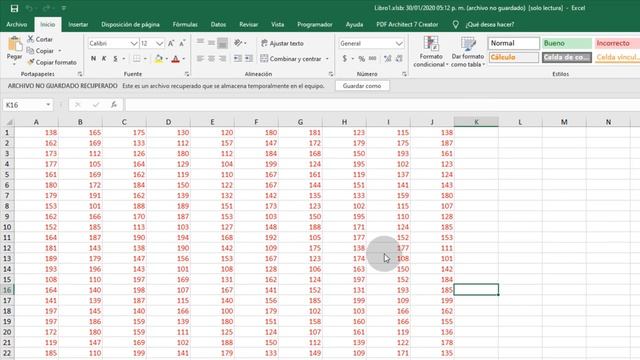640x360 pixels.
Task: Click the ¿Qué desea hacer? search box
Action: click(490, 24)
